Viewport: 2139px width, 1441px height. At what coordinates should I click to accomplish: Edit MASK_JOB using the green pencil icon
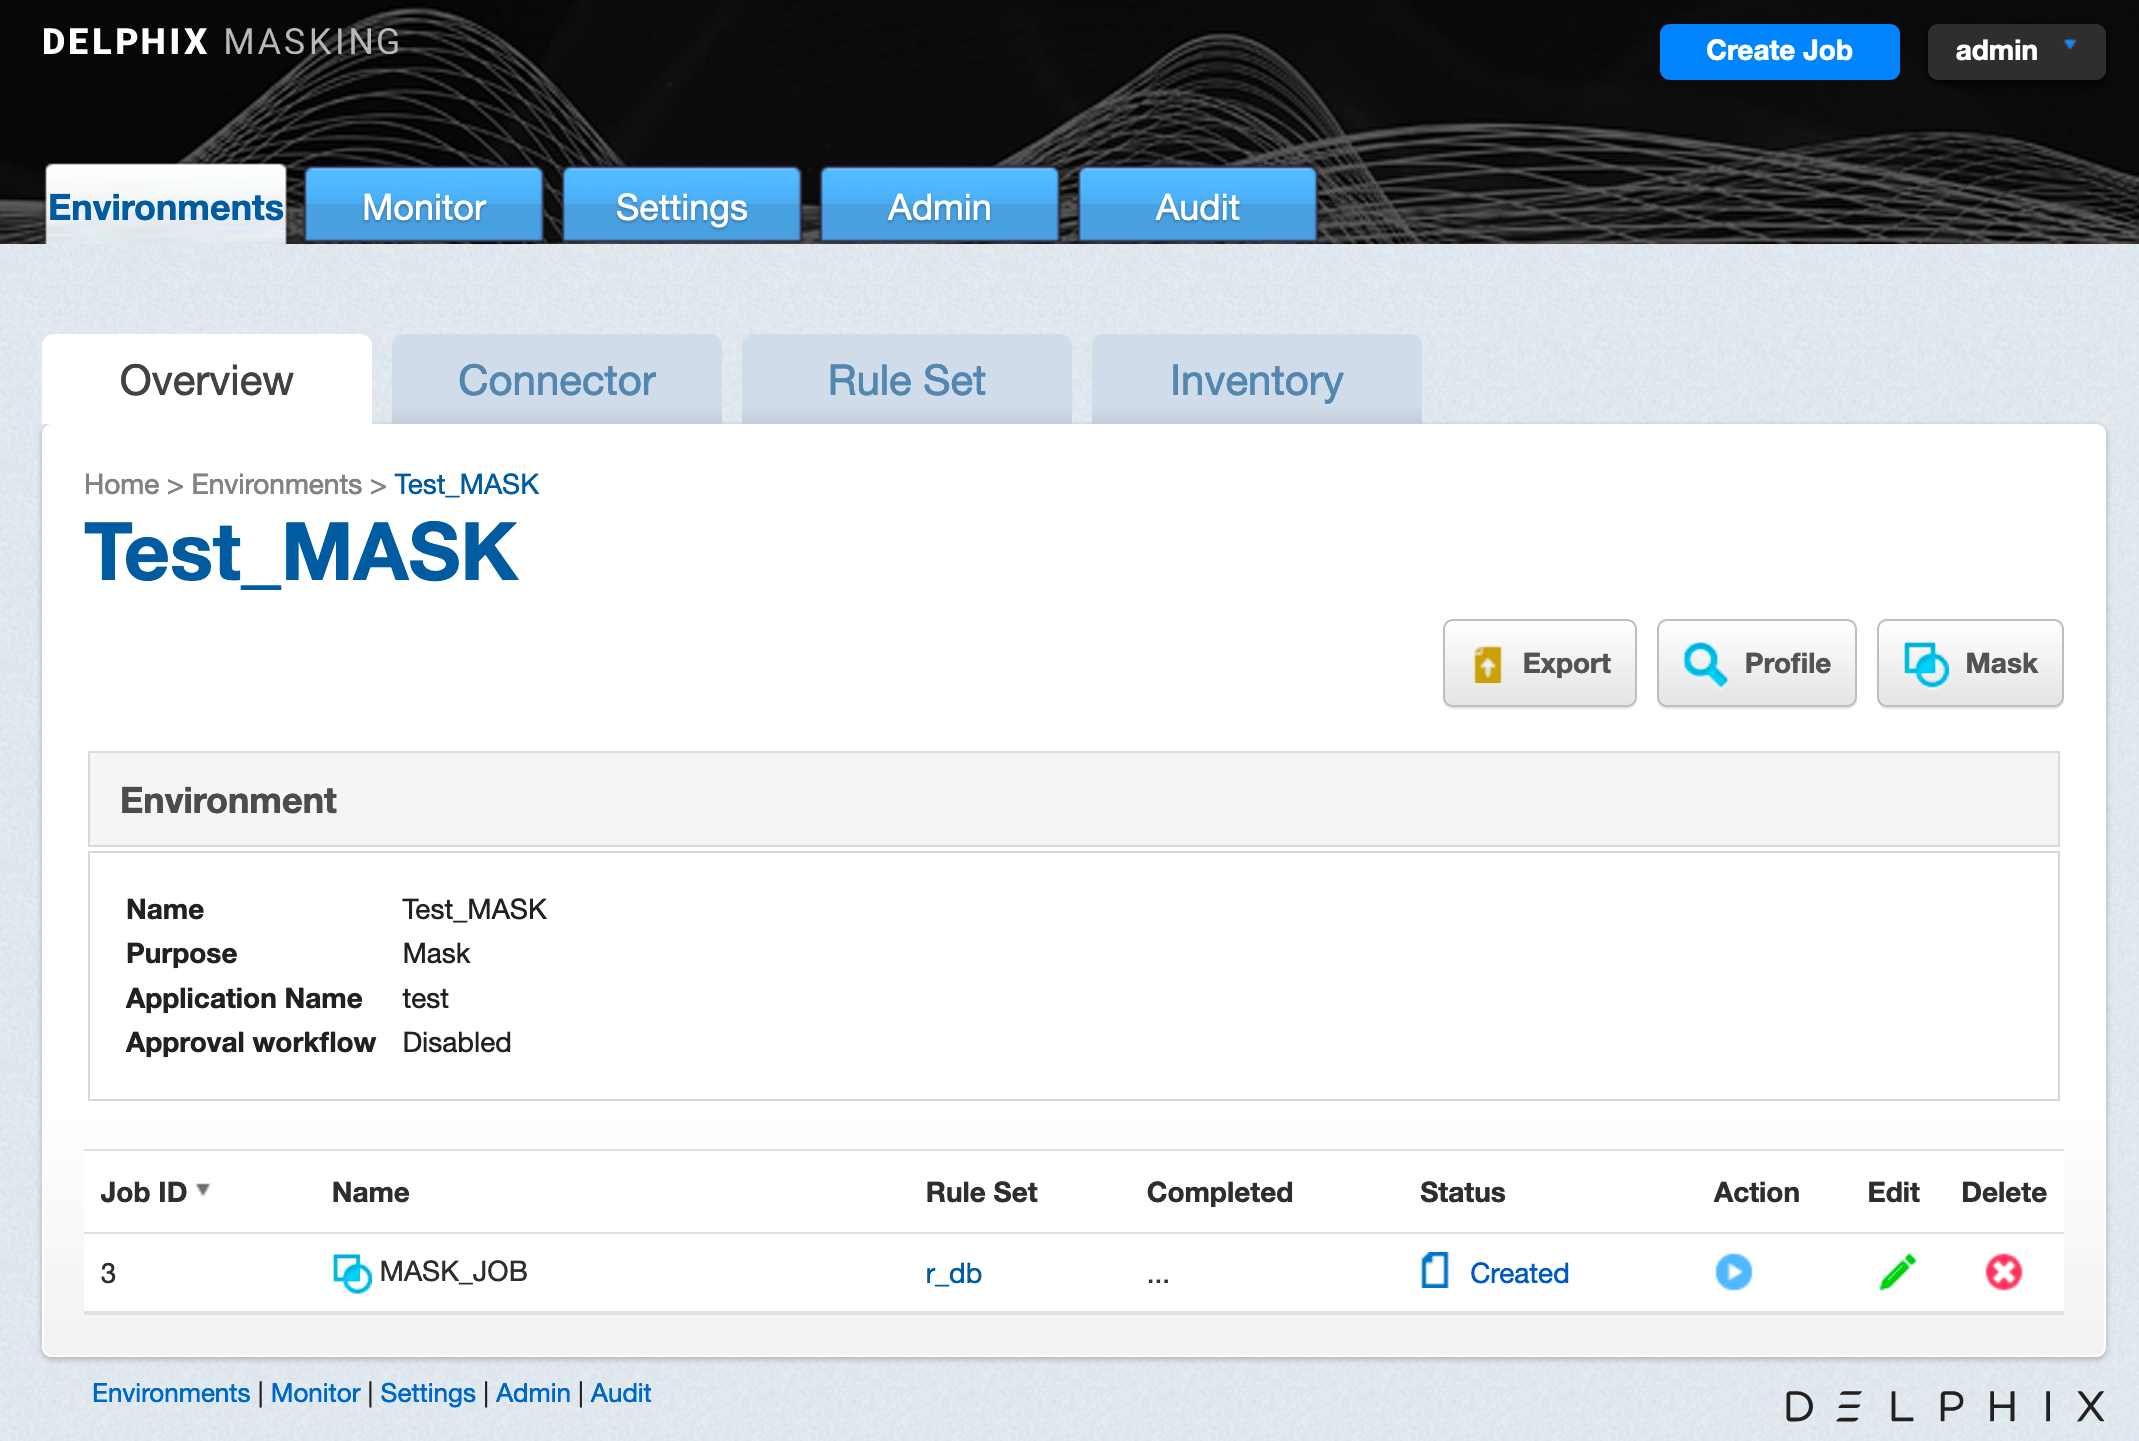[x=1896, y=1272]
